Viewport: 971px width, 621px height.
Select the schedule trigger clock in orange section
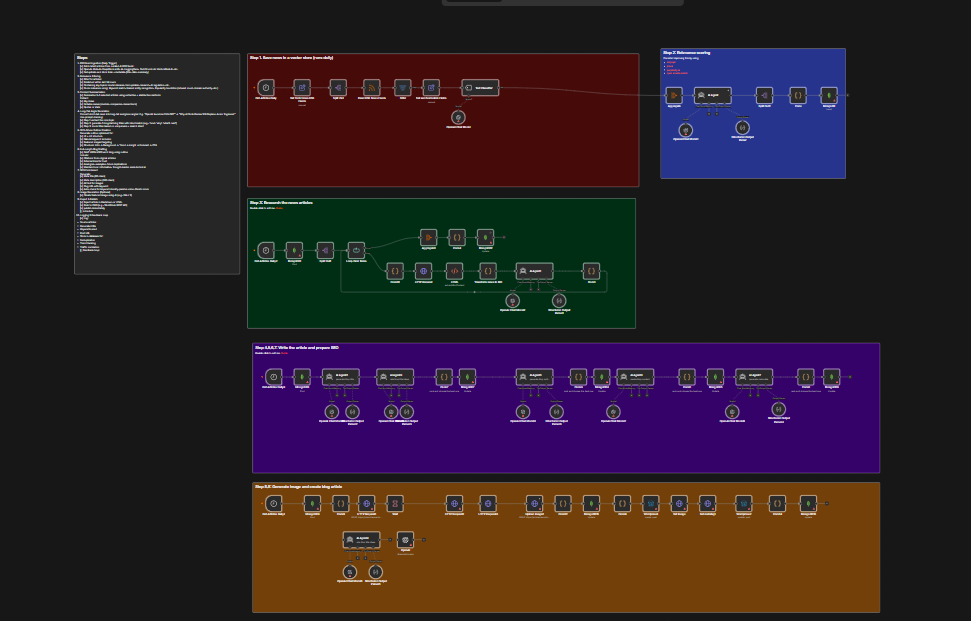point(274,503)
